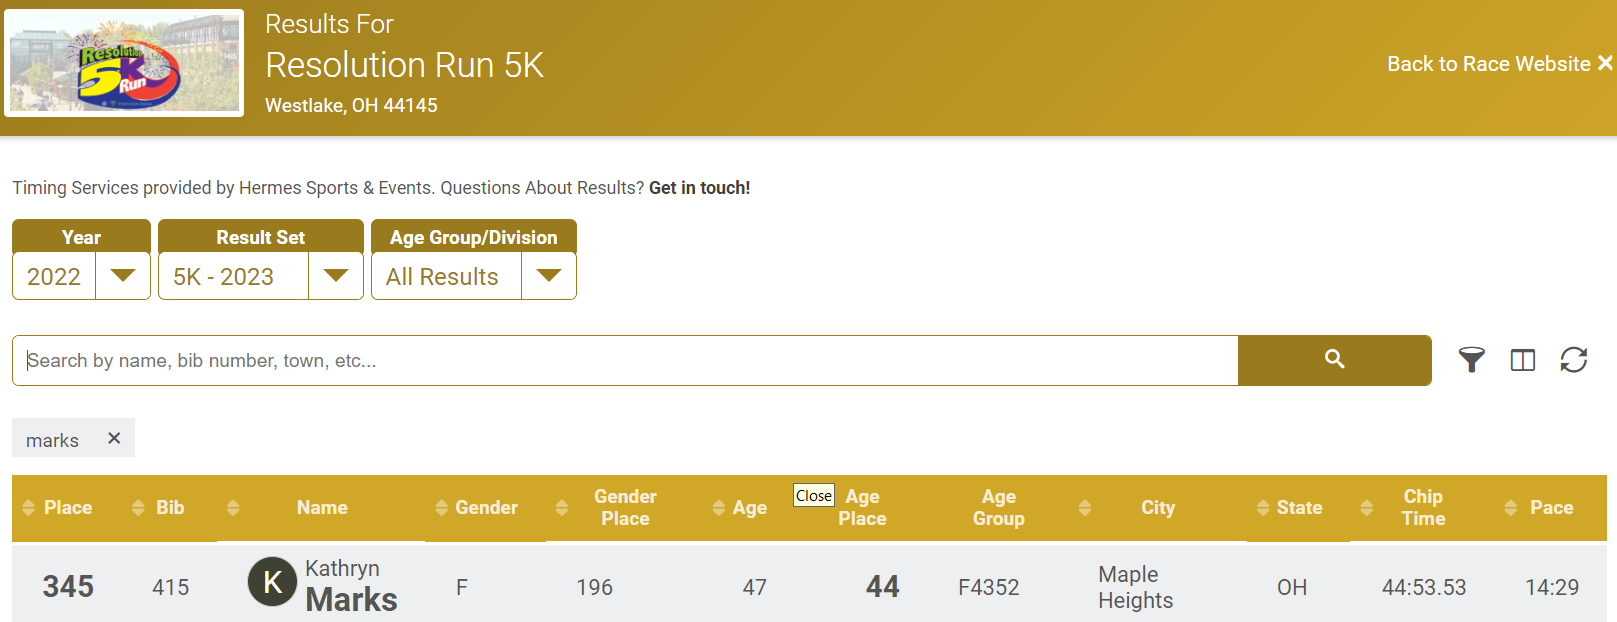
Task: Open Kathryn Marks result name
Action: [350, 585]
